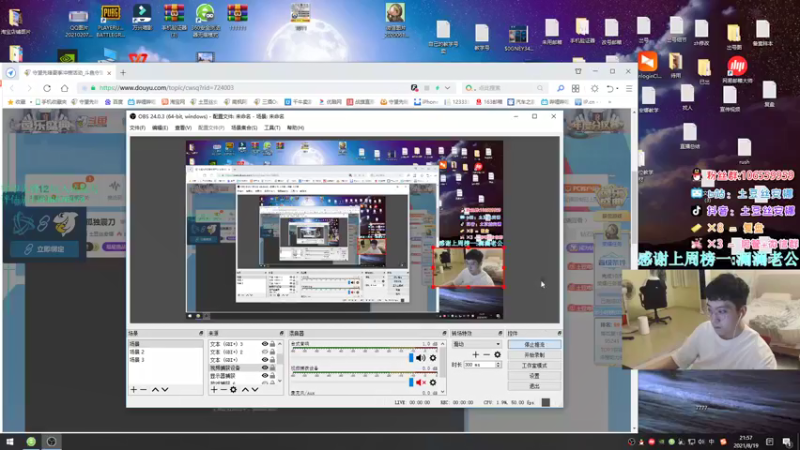This screenshot has height=450, width=800.
Task: Toggle visibility of 文本 (GDI+) 2 source
Action: point(264,352)
